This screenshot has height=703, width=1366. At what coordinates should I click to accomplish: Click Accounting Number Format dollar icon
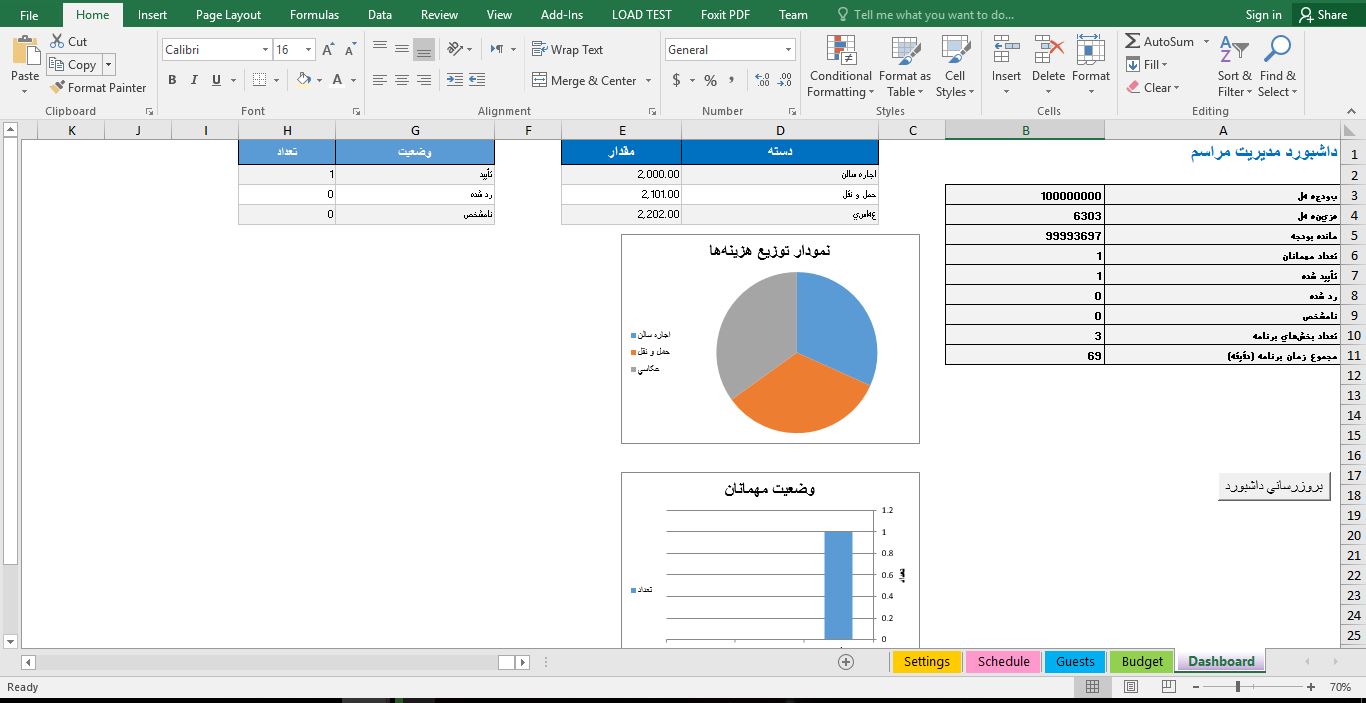tap(677, 80)
